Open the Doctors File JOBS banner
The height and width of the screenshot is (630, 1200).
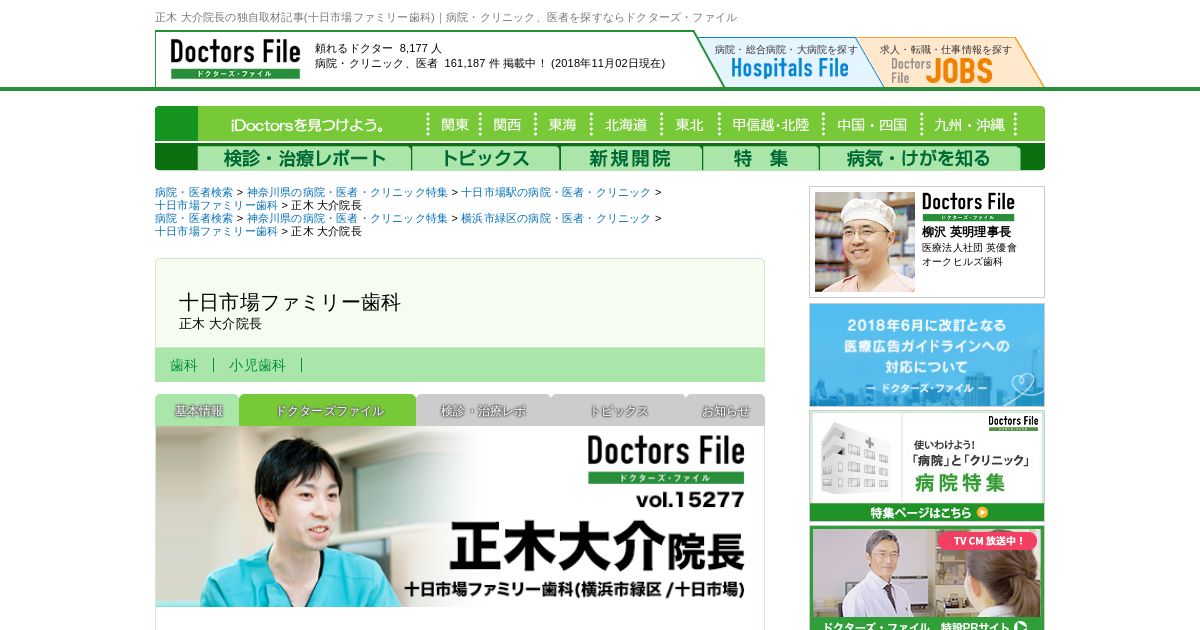click(950, 62)
